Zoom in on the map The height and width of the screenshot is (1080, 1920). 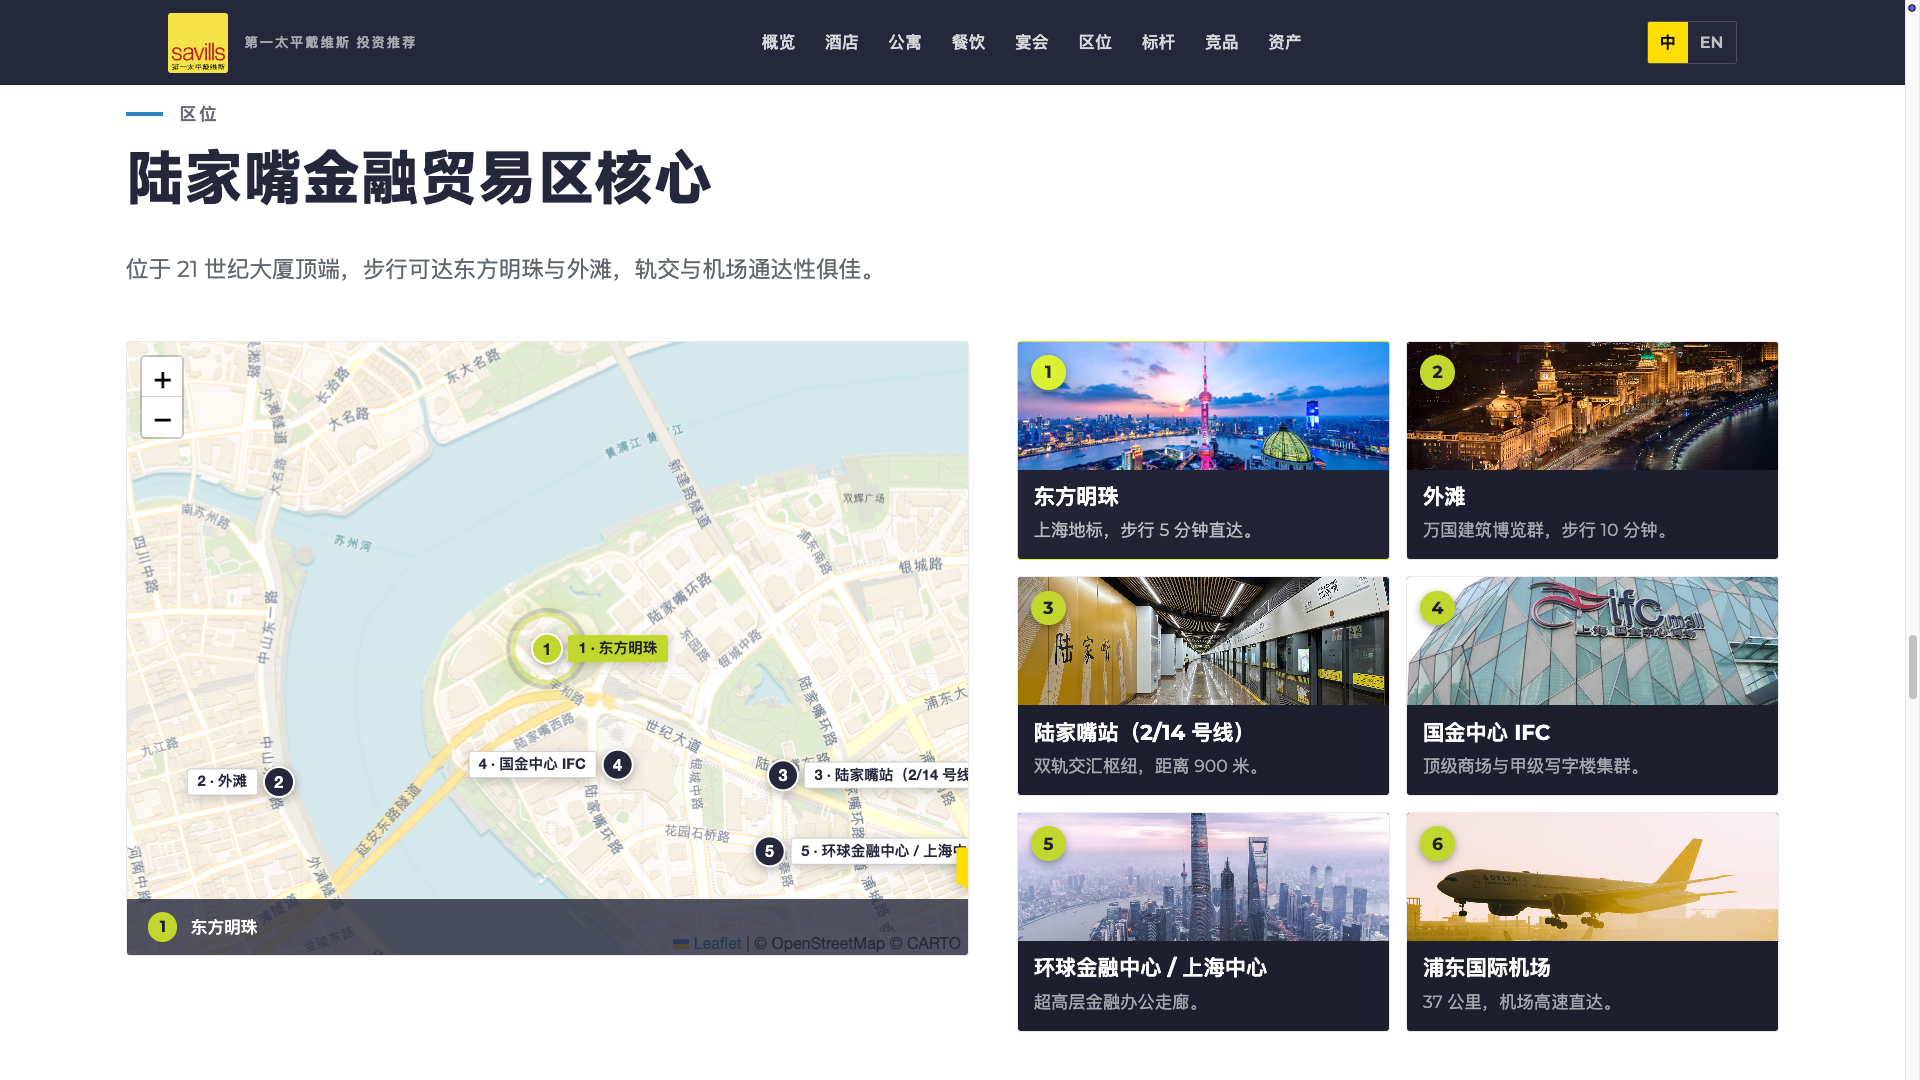[x=162, y=379]
